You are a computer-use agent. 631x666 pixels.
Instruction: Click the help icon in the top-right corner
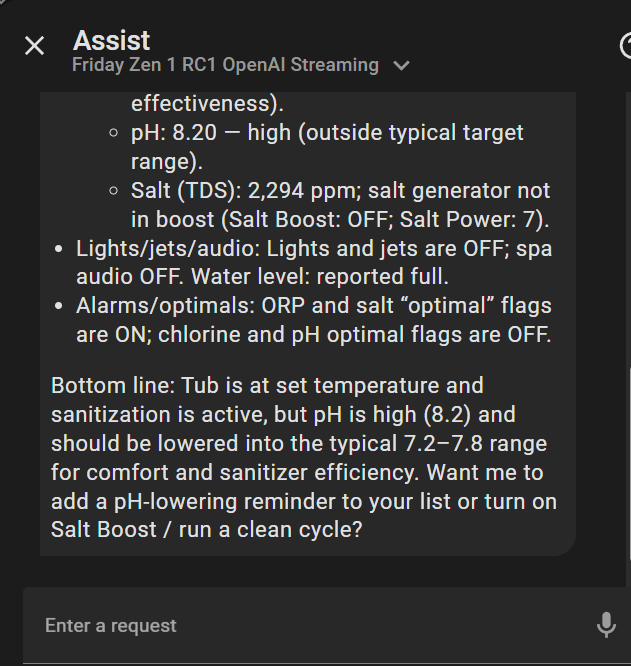(626, 46)
